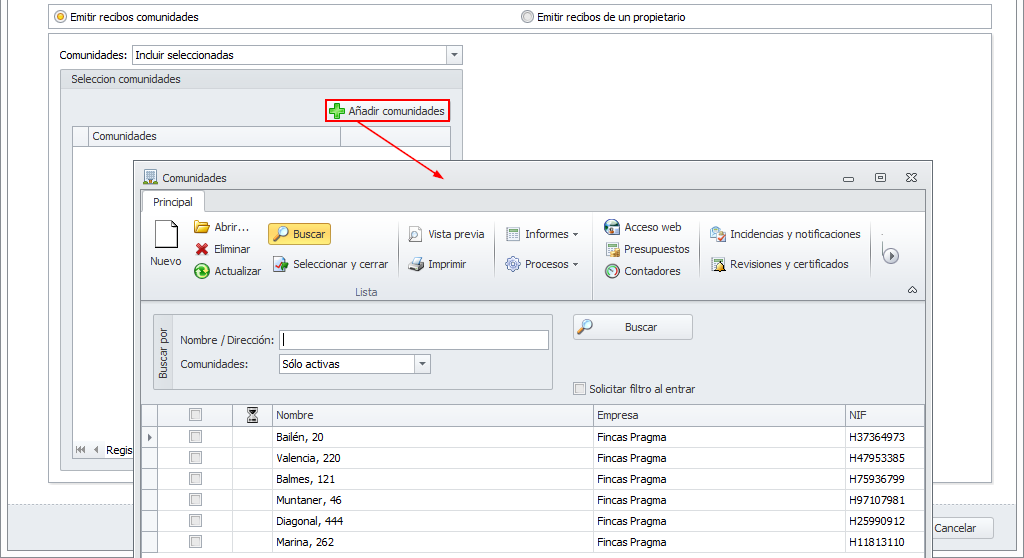
Task: Go to first record in navigator
Action: 80,450
